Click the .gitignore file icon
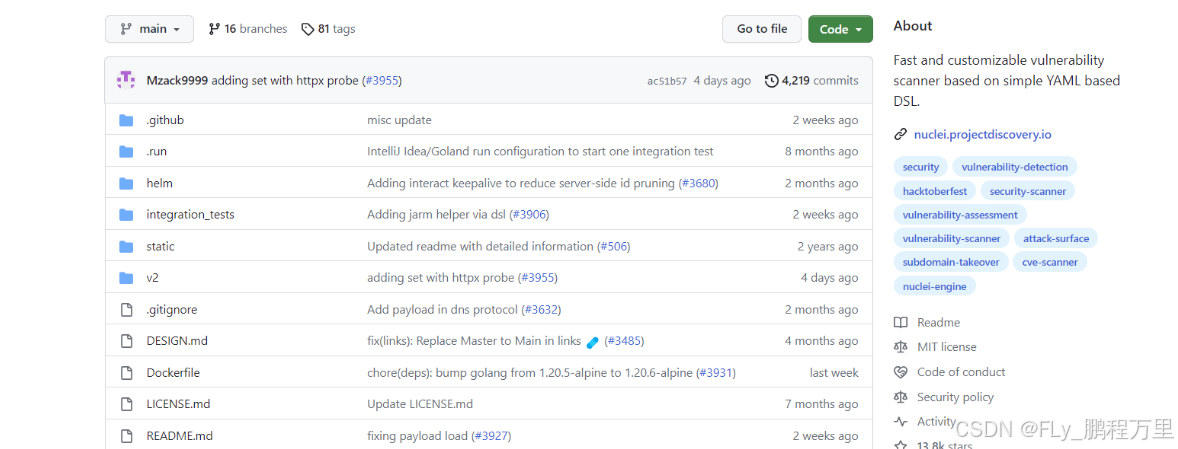The height and width of the screenshot is (449, 1178). click(126, 309)
